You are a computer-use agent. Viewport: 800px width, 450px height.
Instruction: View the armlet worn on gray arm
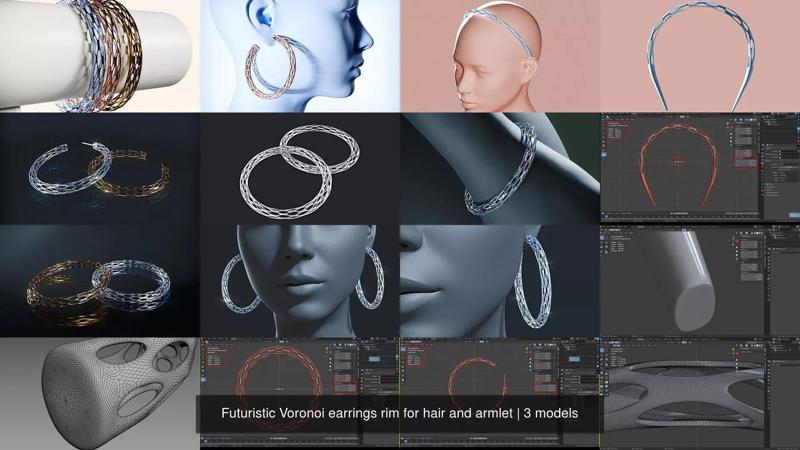500,169
